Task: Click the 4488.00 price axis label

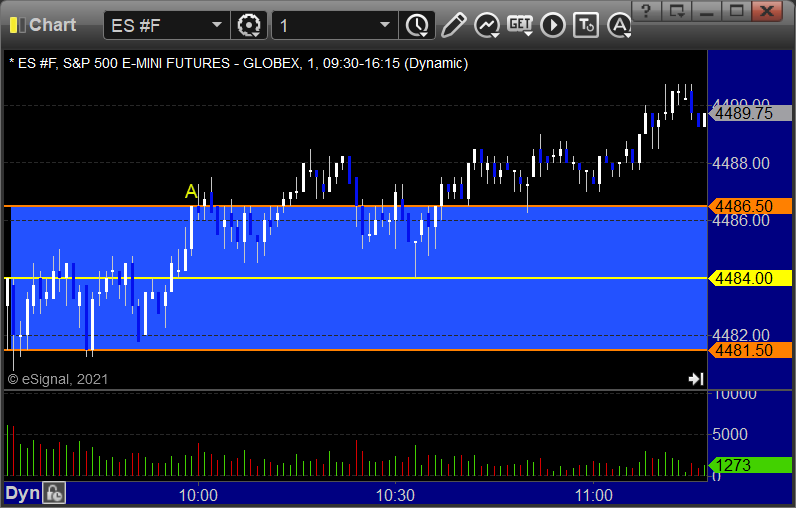Action: pos(741,163)
